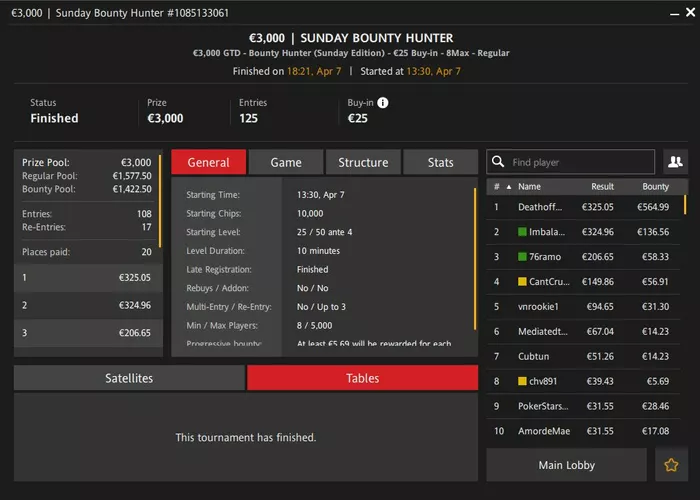Viewport: 700px width, 500px height.
Task: Click the Regular Pool value €1,577.50
Action: (x=132, y=176)
